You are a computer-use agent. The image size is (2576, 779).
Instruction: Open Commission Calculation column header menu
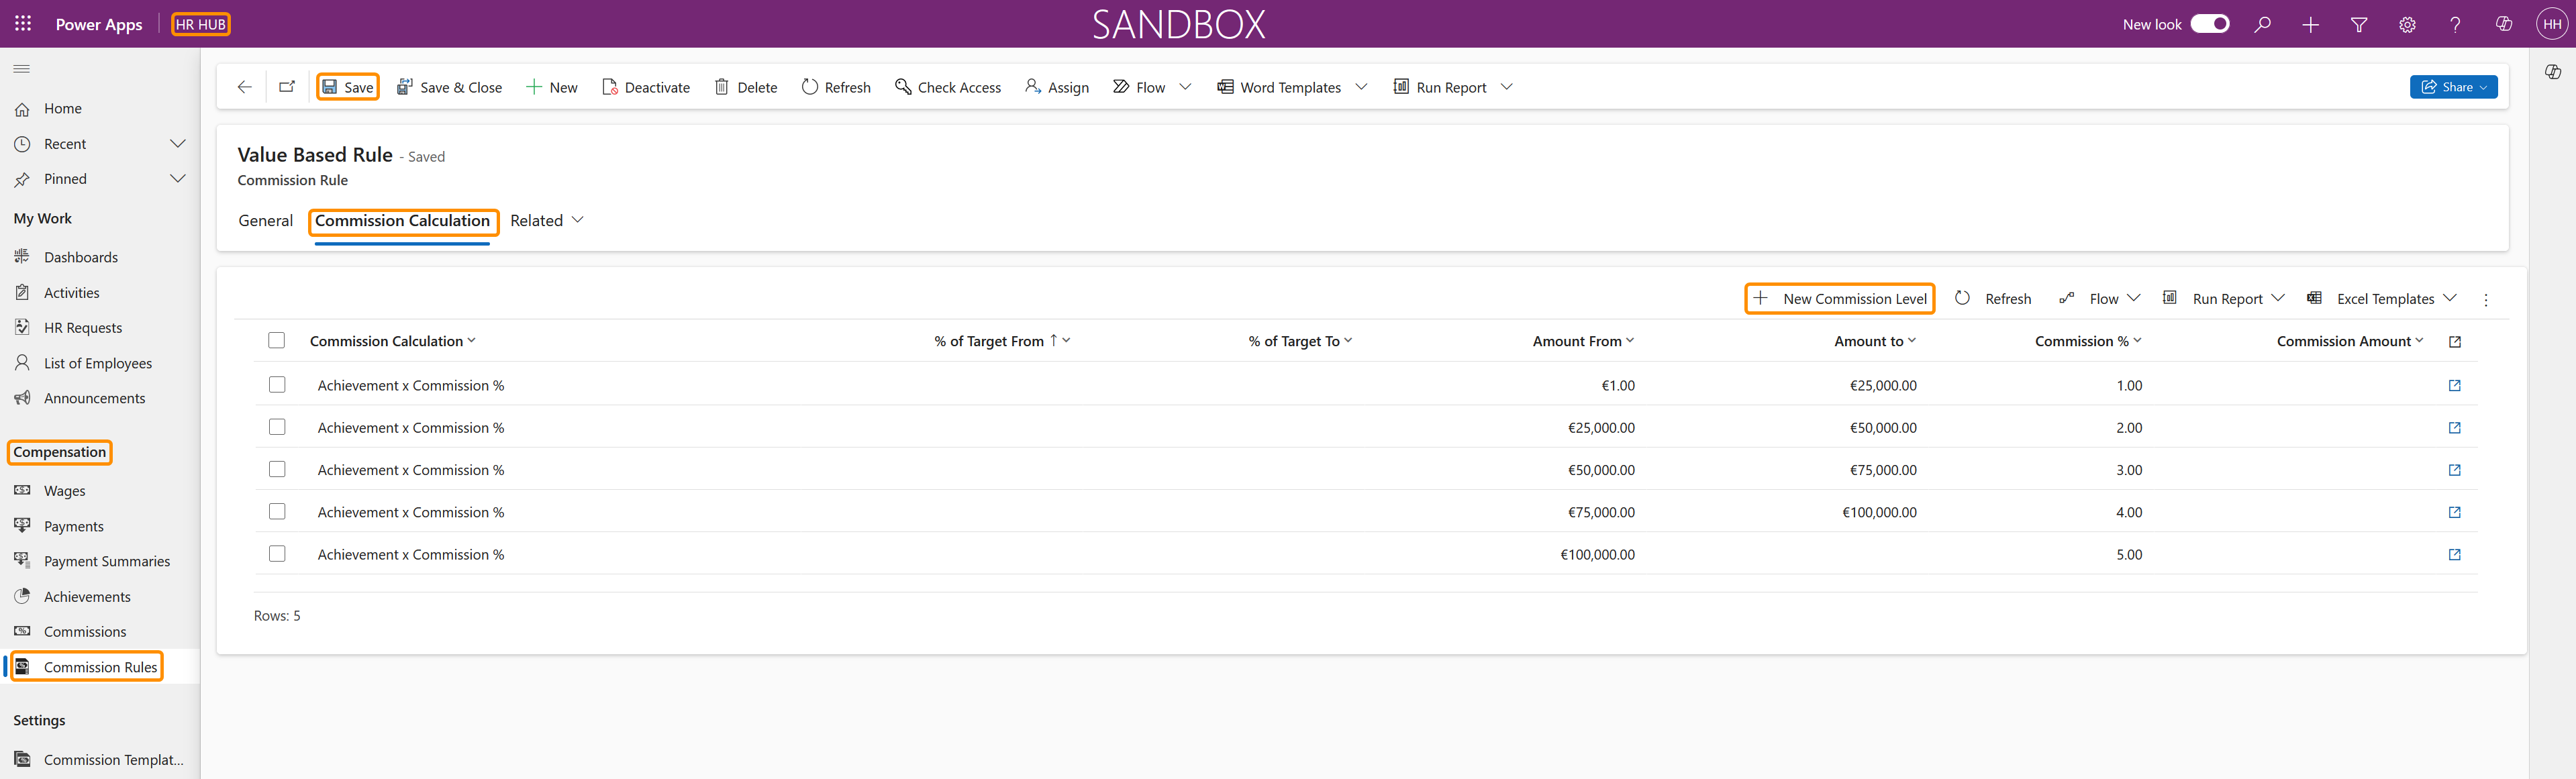pyautogui.click(x=392, y=341)
